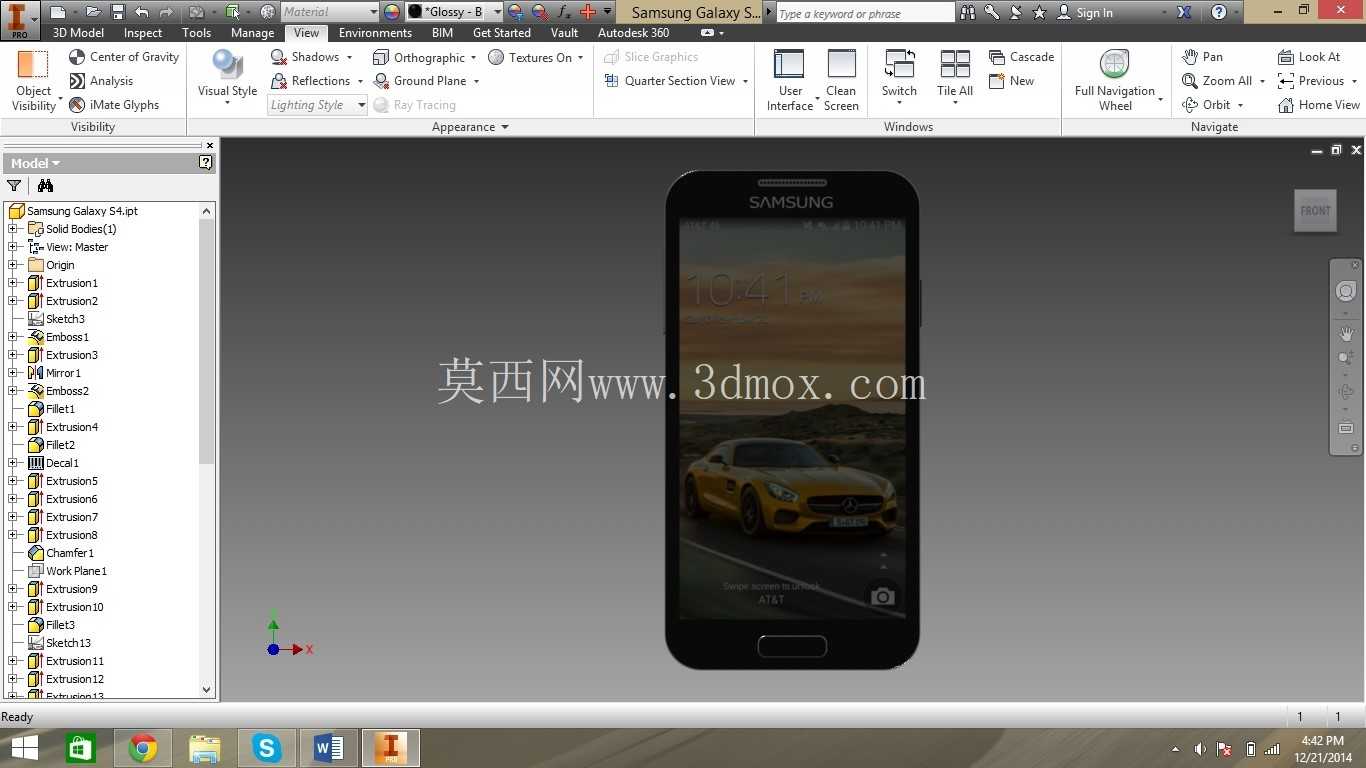Open the Get Started tab
This screenshot has height=768, width=1366.
coord(502,33)
